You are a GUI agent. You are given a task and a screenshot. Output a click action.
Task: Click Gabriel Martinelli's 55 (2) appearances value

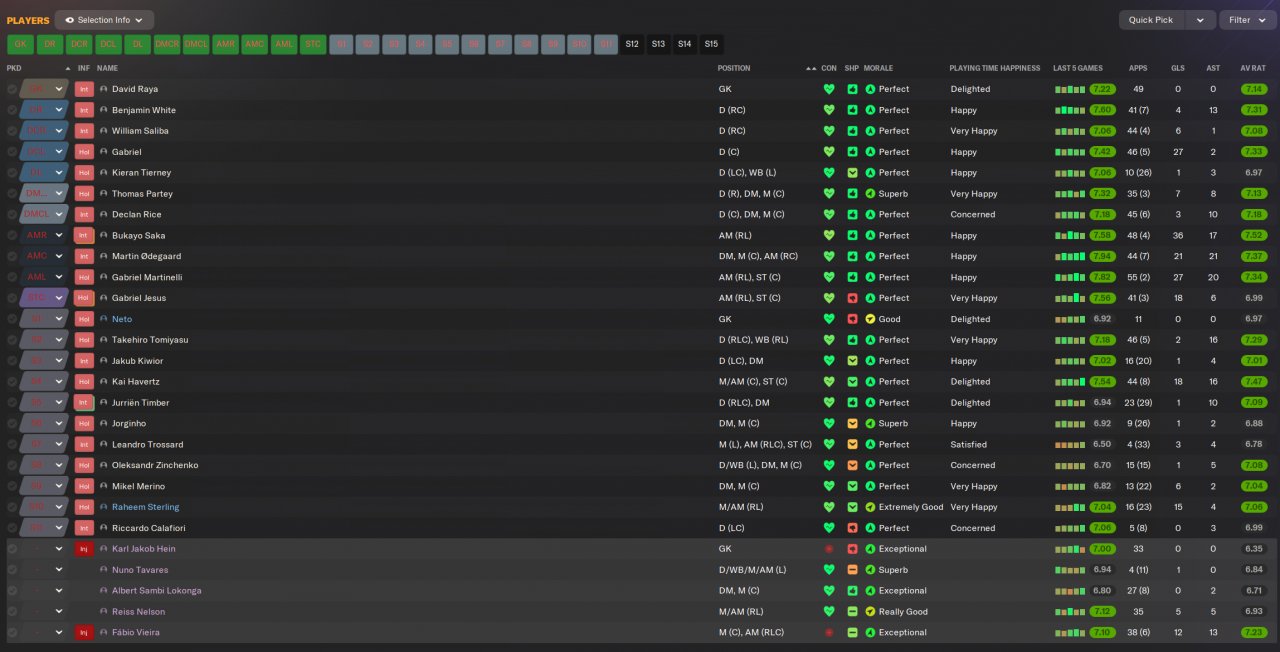tap(1138, 278)
